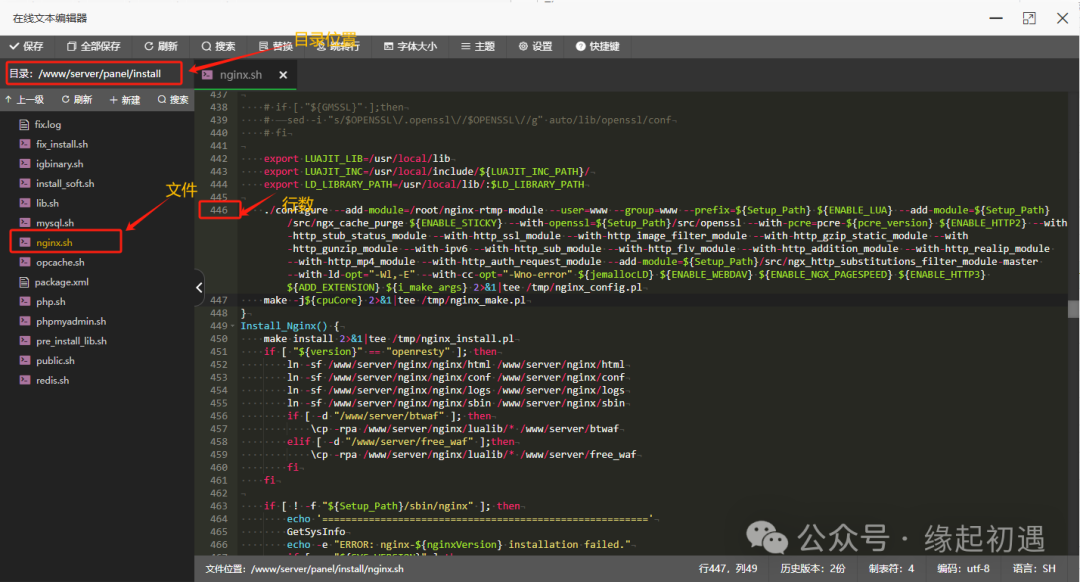
Task: Close the nginx.sh tab
Action: [283, 75]
